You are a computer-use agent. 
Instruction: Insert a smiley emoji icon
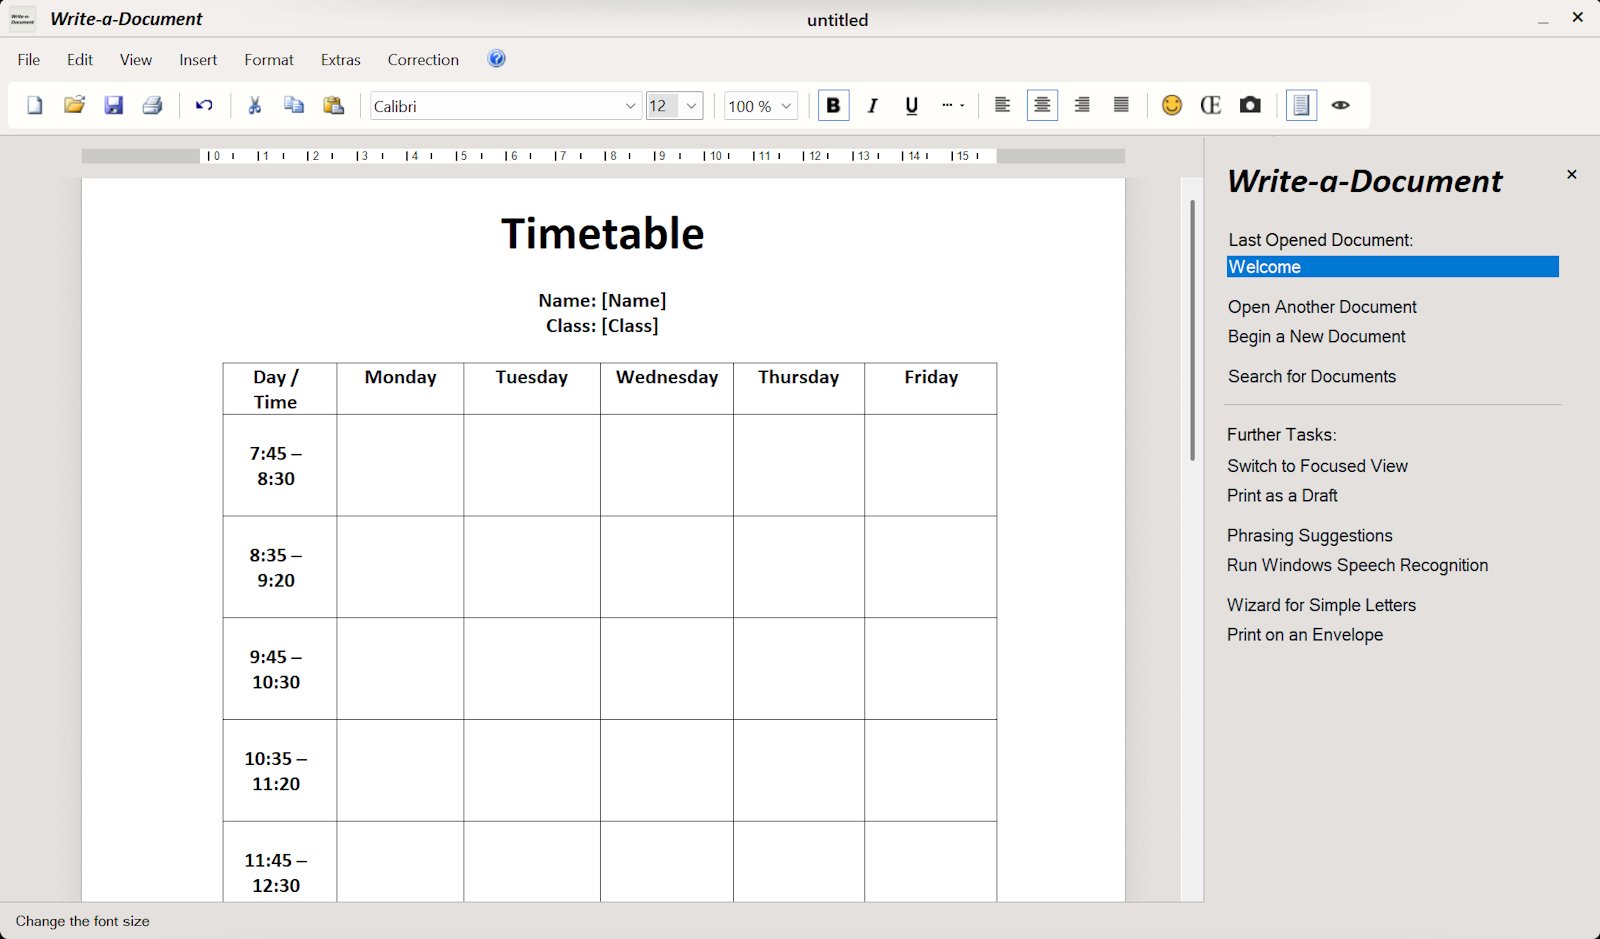[1172, 105]
